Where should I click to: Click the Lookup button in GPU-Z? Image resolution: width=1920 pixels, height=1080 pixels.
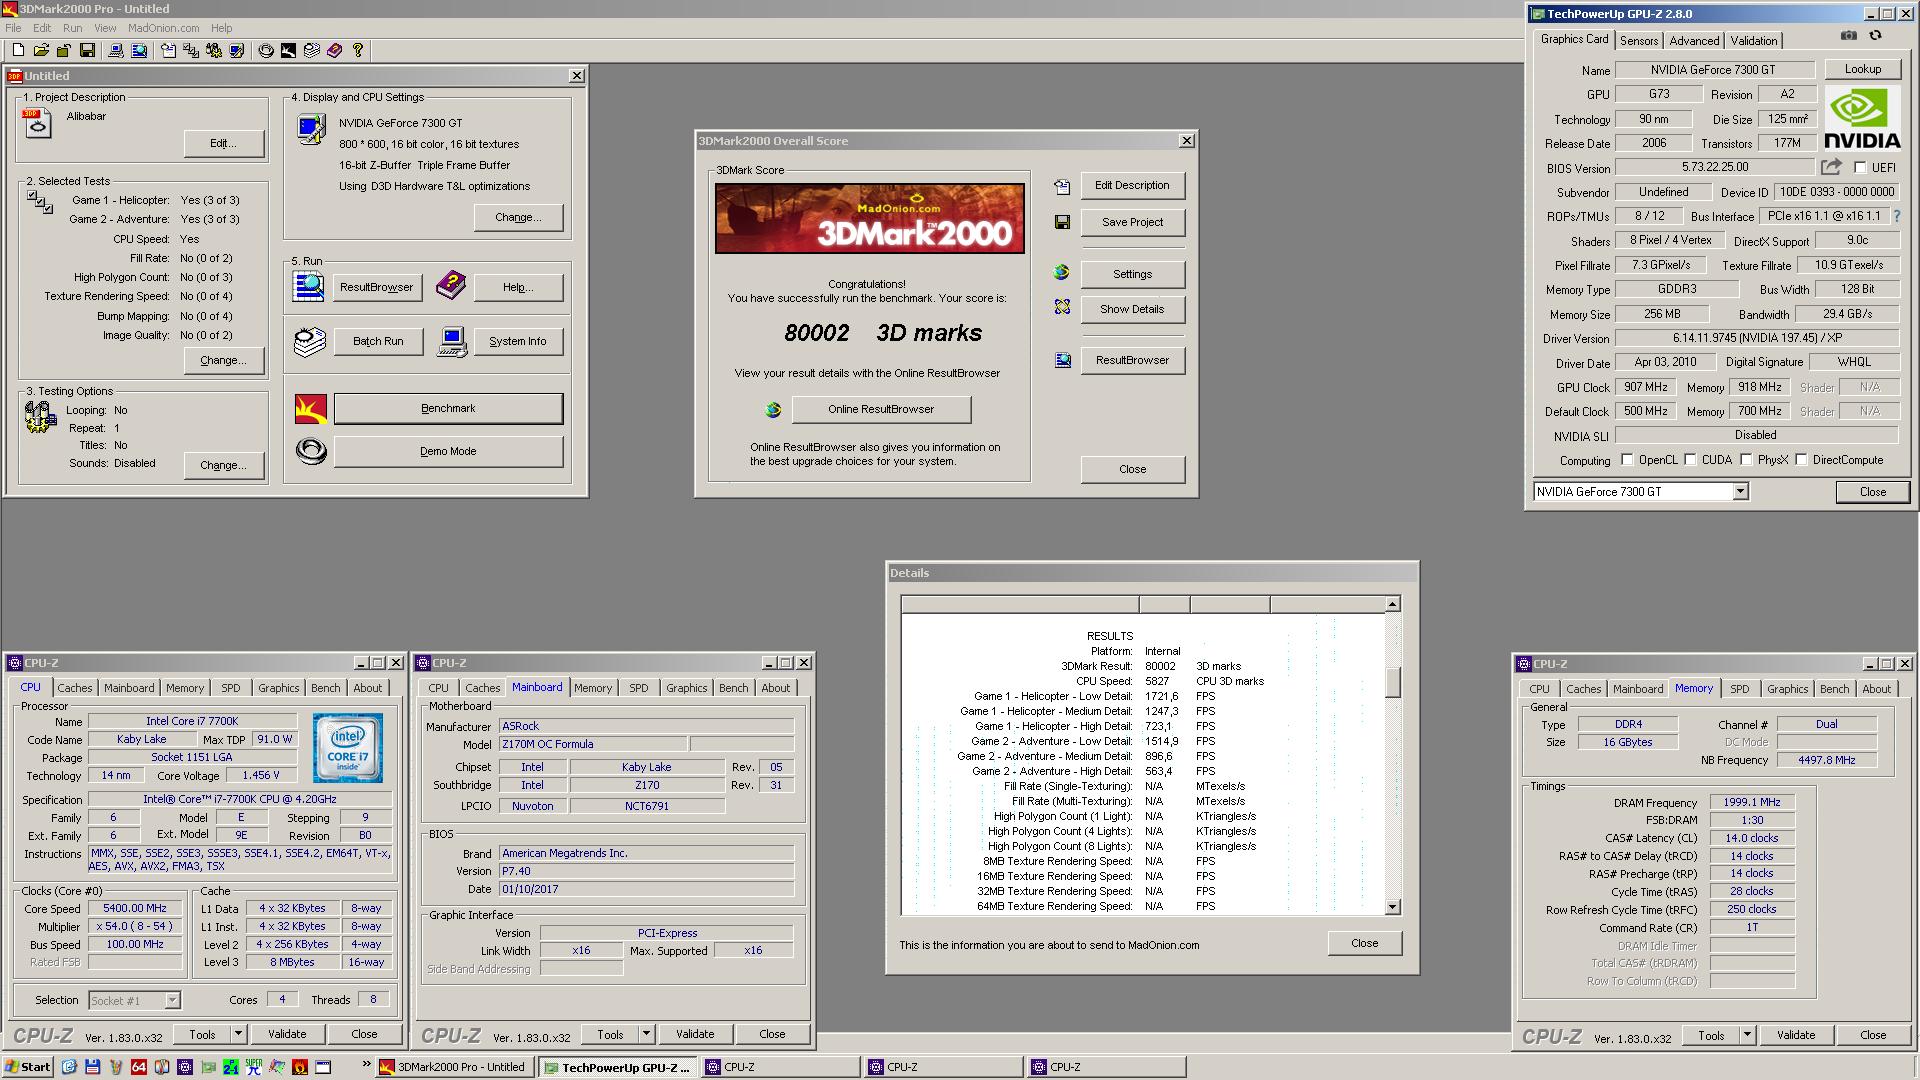1862,69
